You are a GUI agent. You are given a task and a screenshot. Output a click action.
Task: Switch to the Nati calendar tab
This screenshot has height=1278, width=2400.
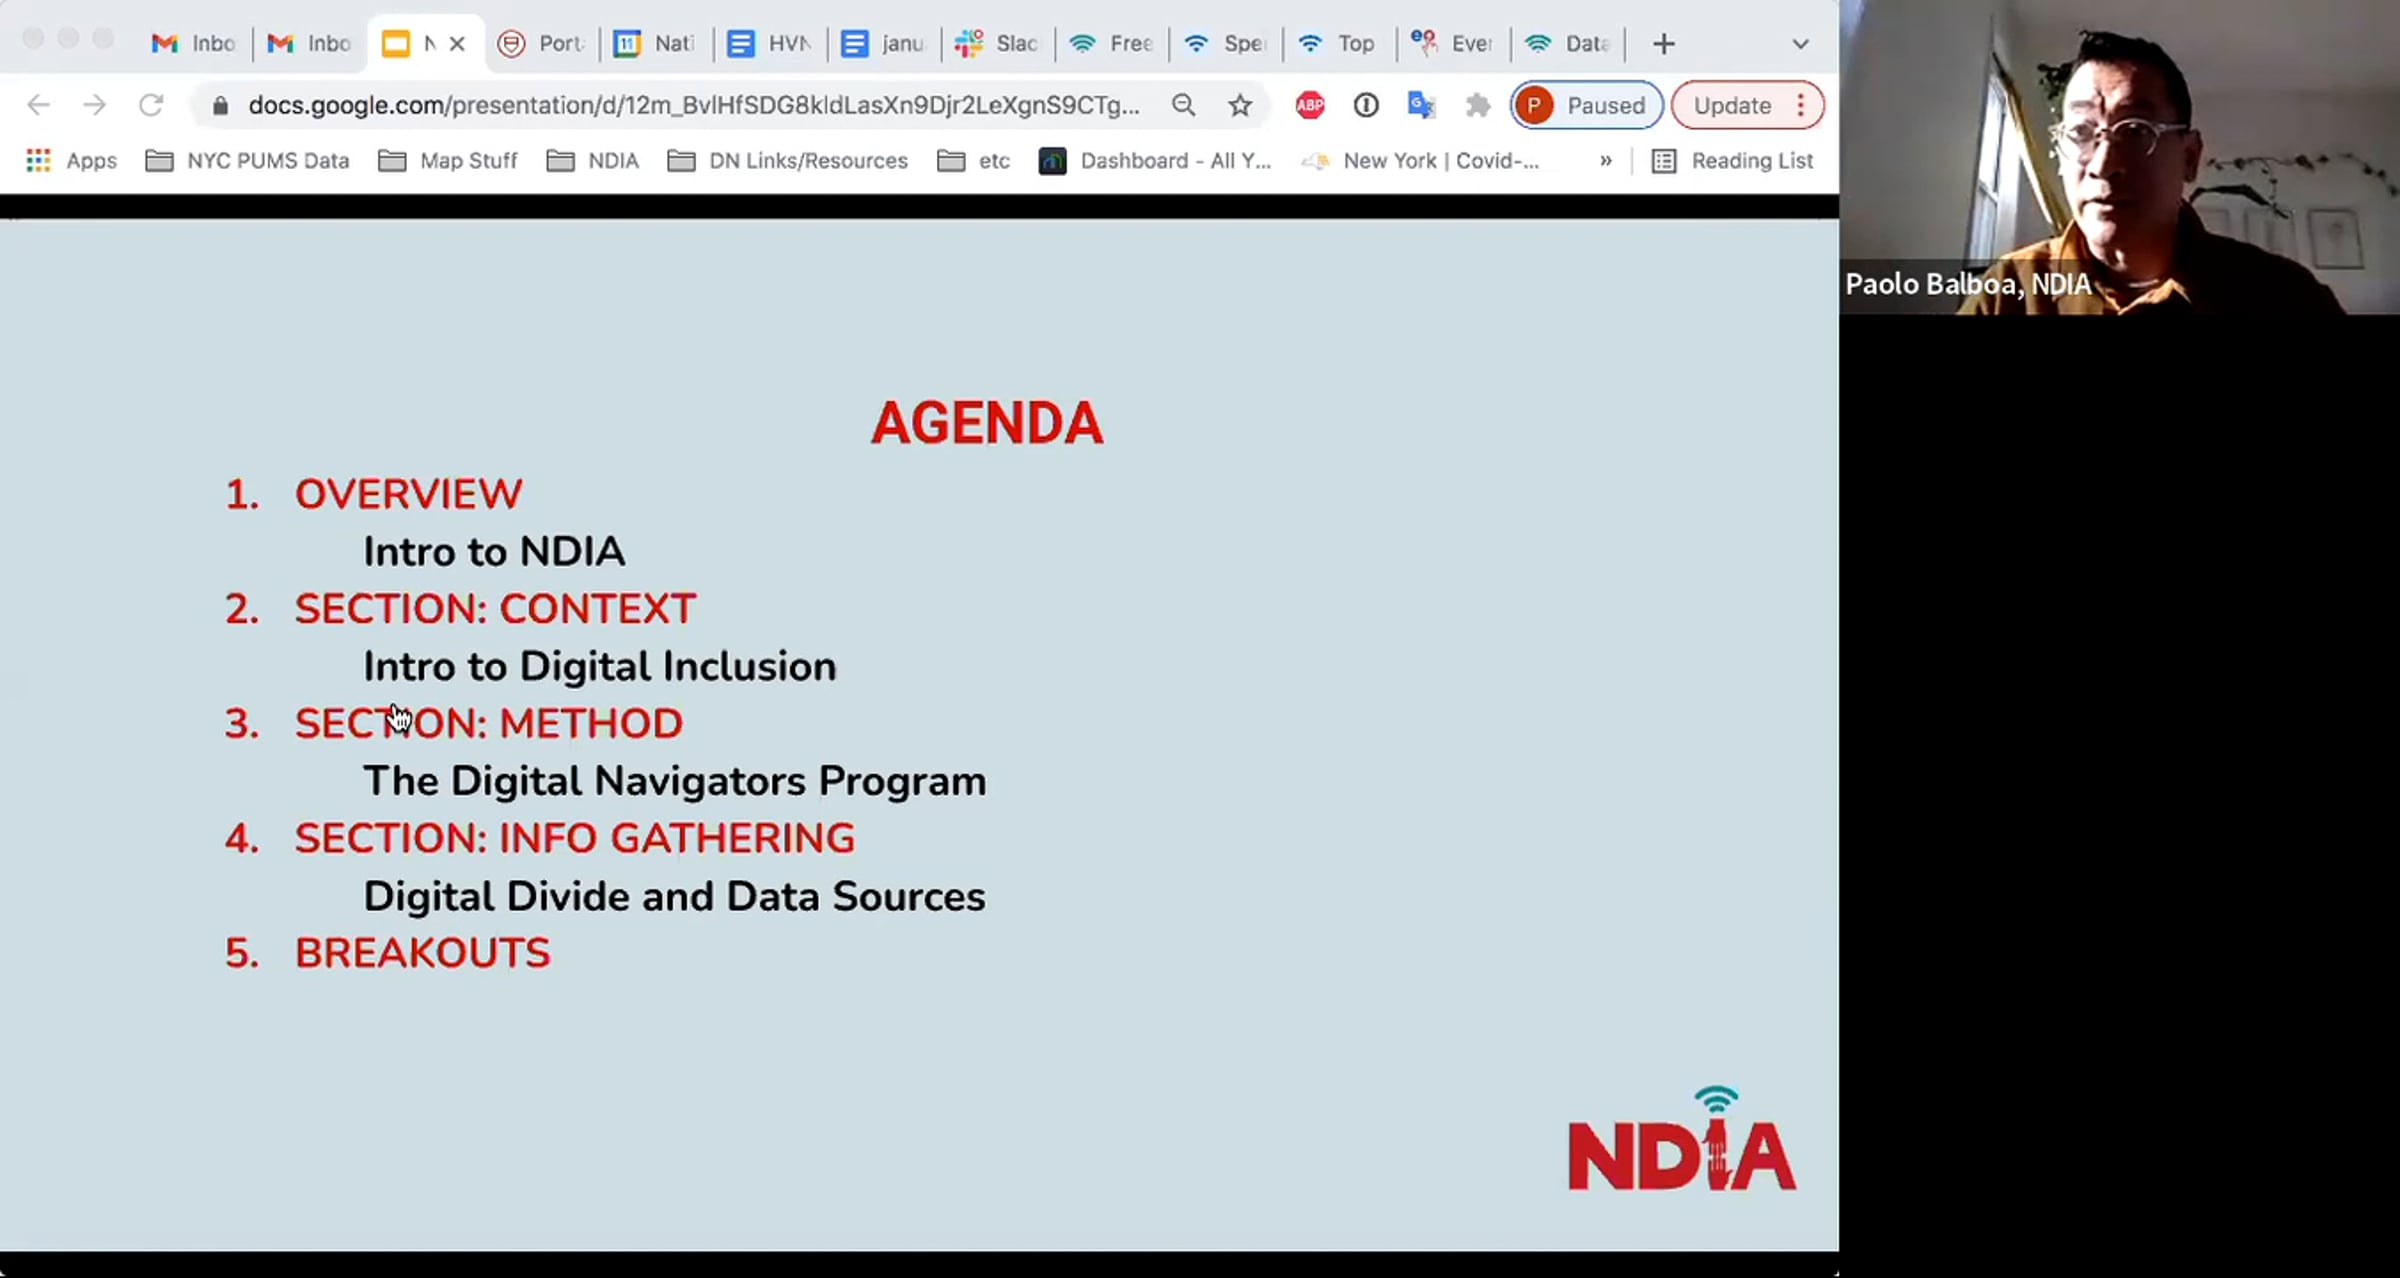point(655,44)
